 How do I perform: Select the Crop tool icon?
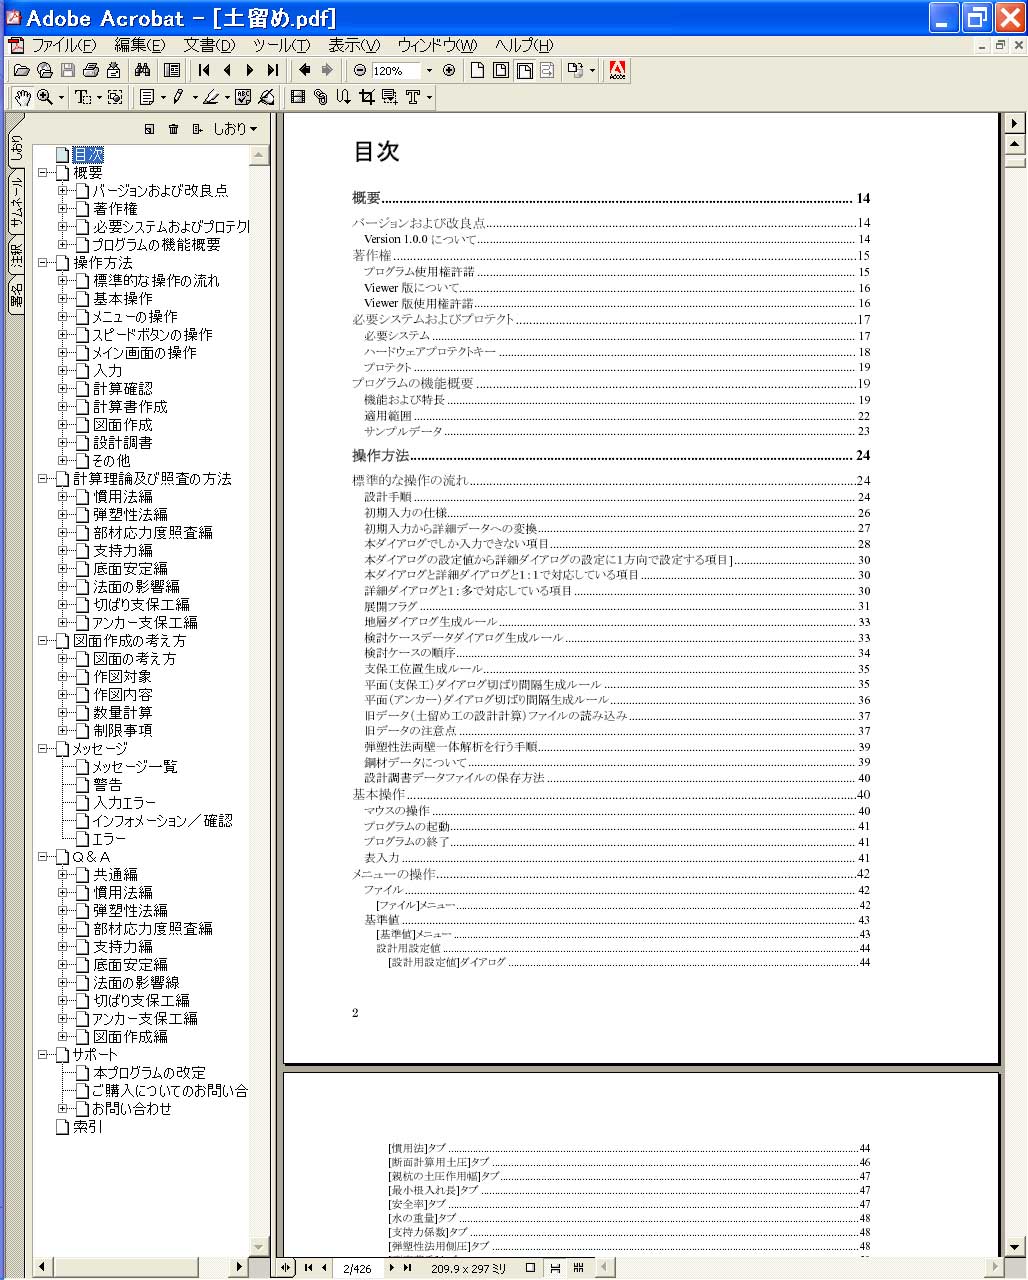click(366, 97)
